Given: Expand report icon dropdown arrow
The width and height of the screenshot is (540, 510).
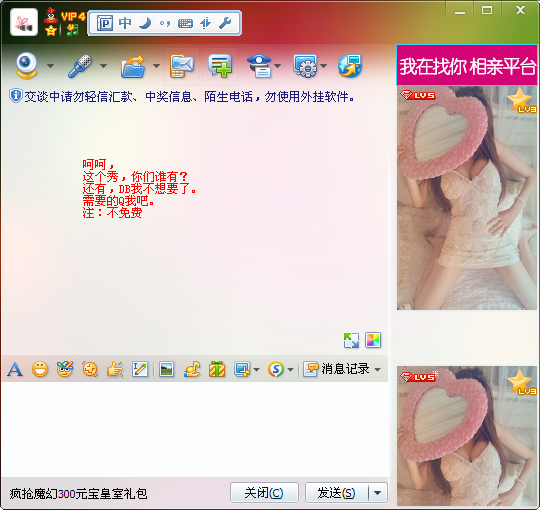Looking at the screenshot, I should (x=278, y=65).
